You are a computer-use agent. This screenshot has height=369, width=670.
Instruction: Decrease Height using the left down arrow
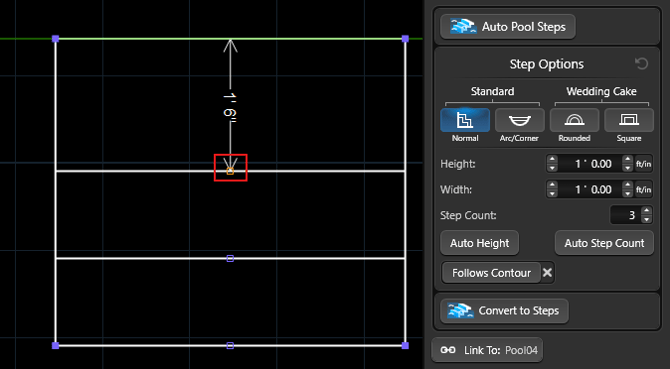pos(552,168)
